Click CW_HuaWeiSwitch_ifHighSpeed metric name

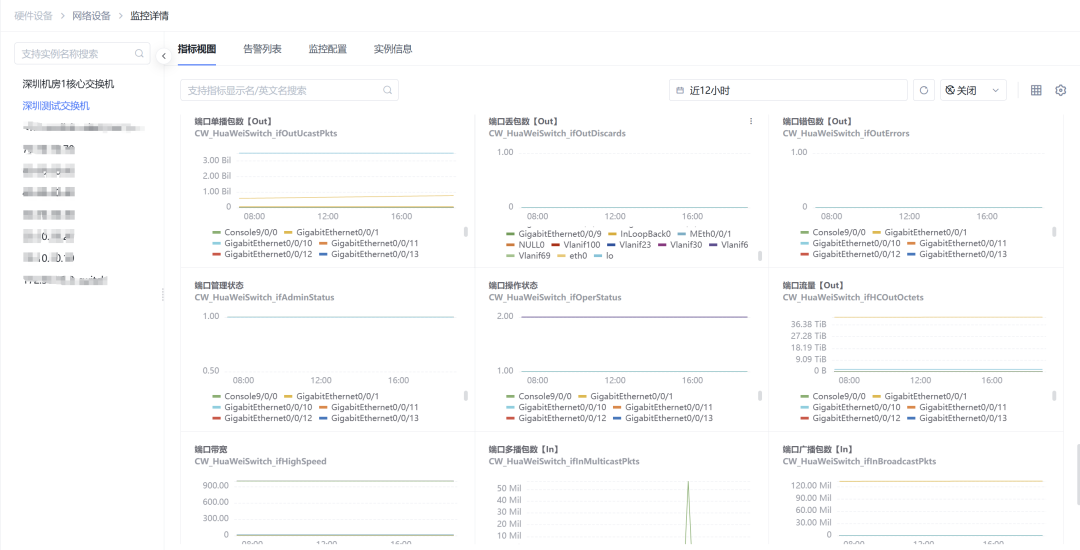coord(260,461)
